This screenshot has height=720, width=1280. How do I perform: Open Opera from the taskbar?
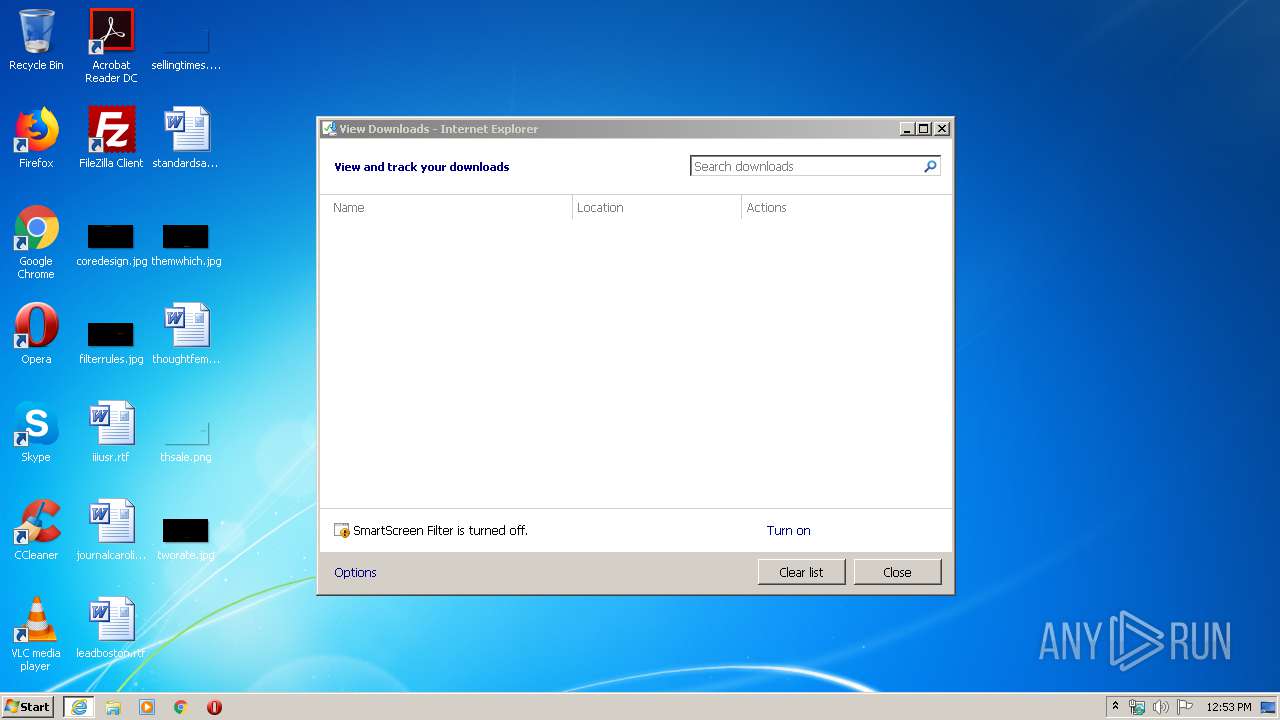tap(214, 707)
